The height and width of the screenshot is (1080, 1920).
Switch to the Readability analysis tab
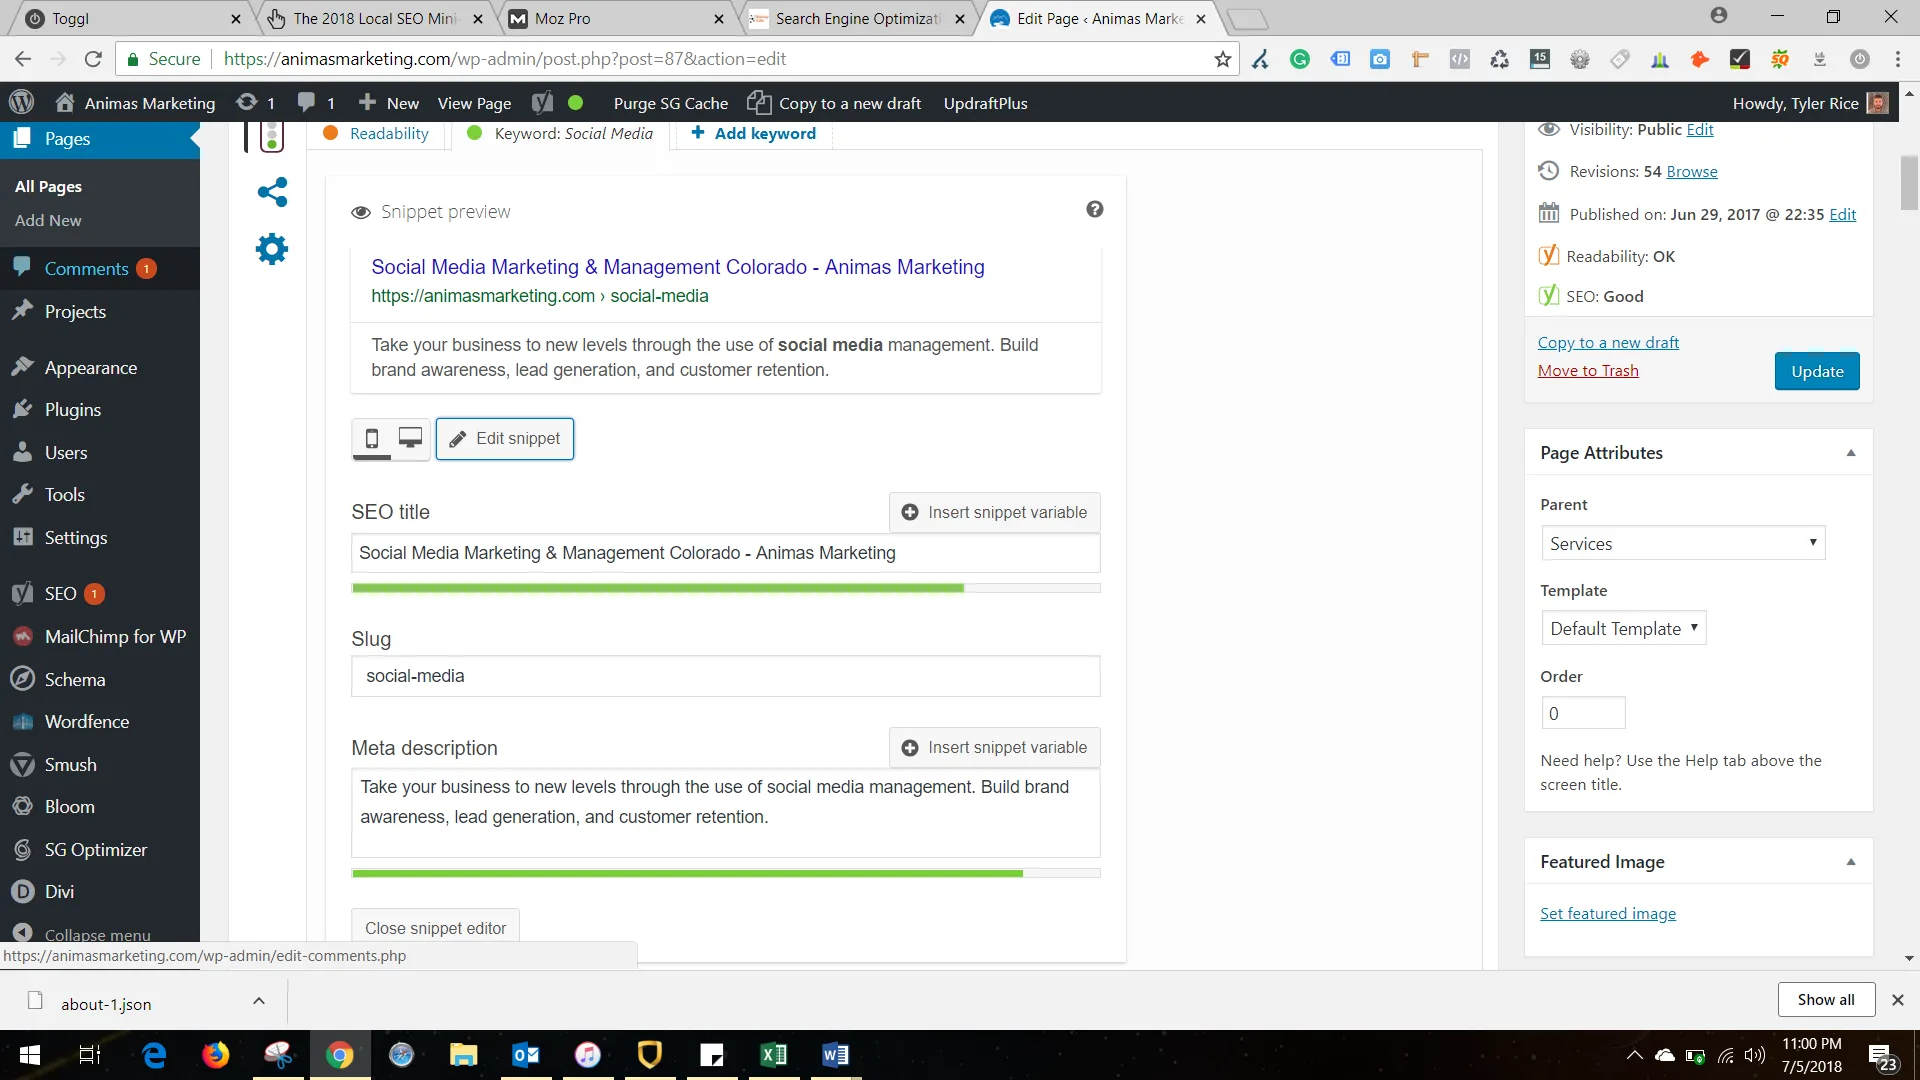(388, 133)
